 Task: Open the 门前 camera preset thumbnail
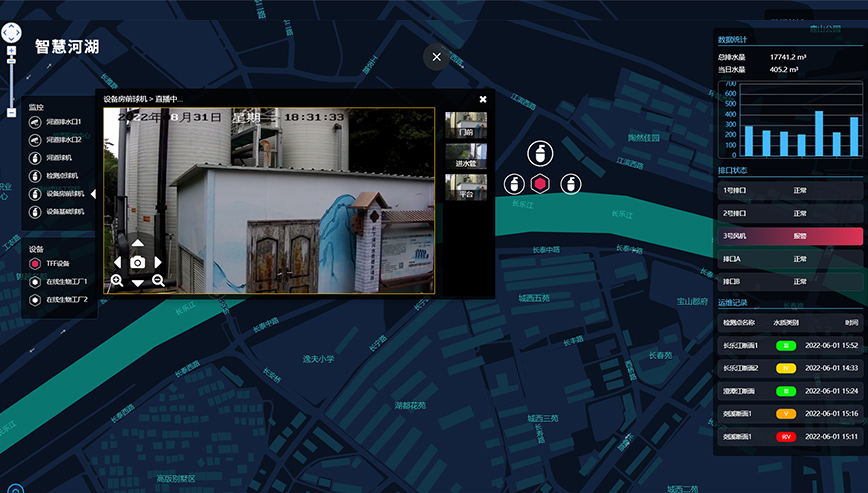(466, 124)
